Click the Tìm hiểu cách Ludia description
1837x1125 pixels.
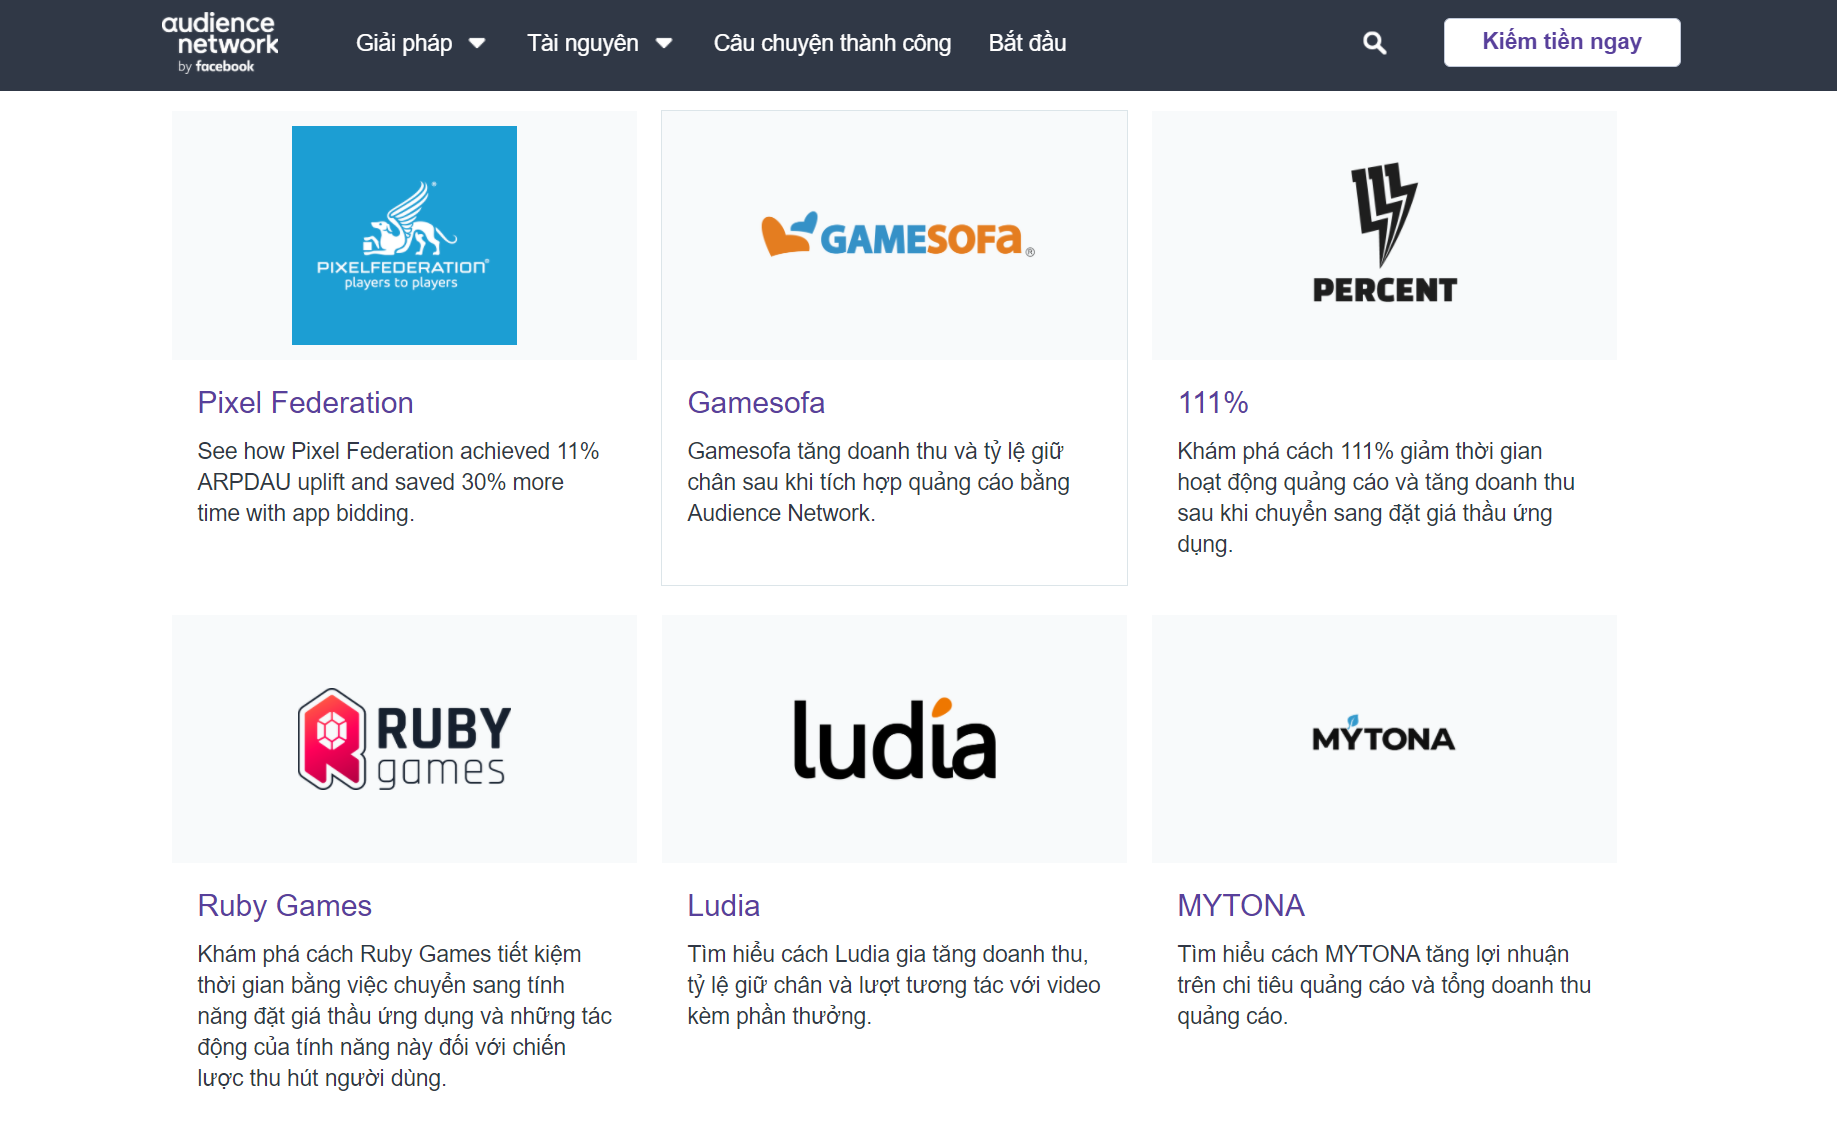click(x=894, y=985)
